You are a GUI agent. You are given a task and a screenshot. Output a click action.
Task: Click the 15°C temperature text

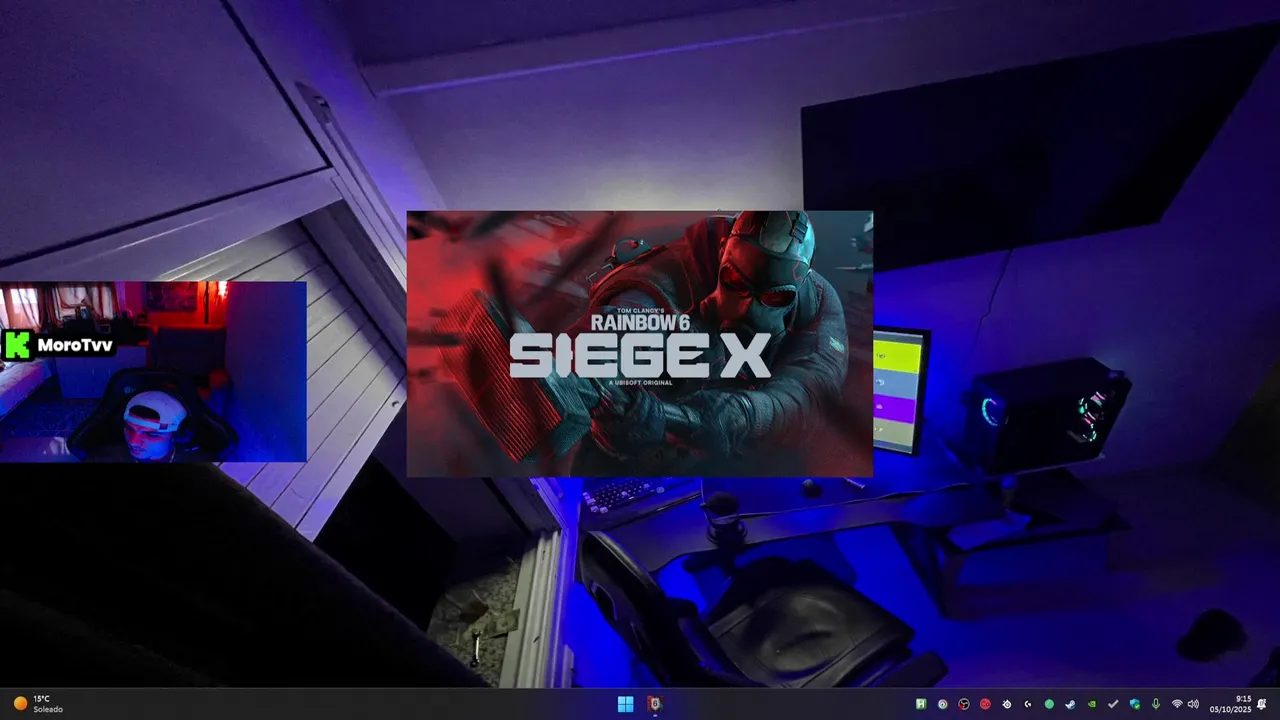(41, 699)
